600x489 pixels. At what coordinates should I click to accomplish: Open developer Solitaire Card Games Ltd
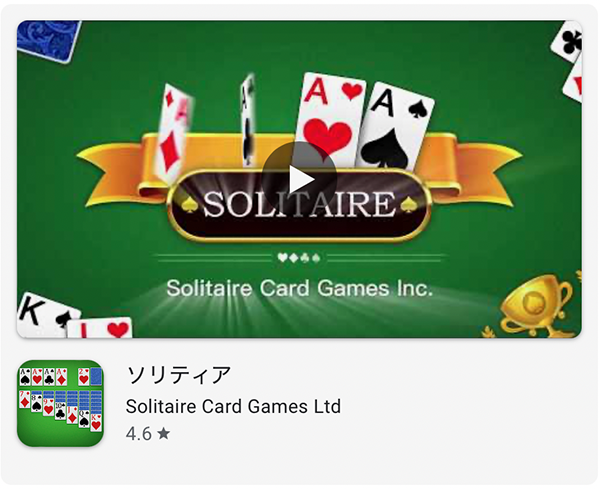[233, 406]
